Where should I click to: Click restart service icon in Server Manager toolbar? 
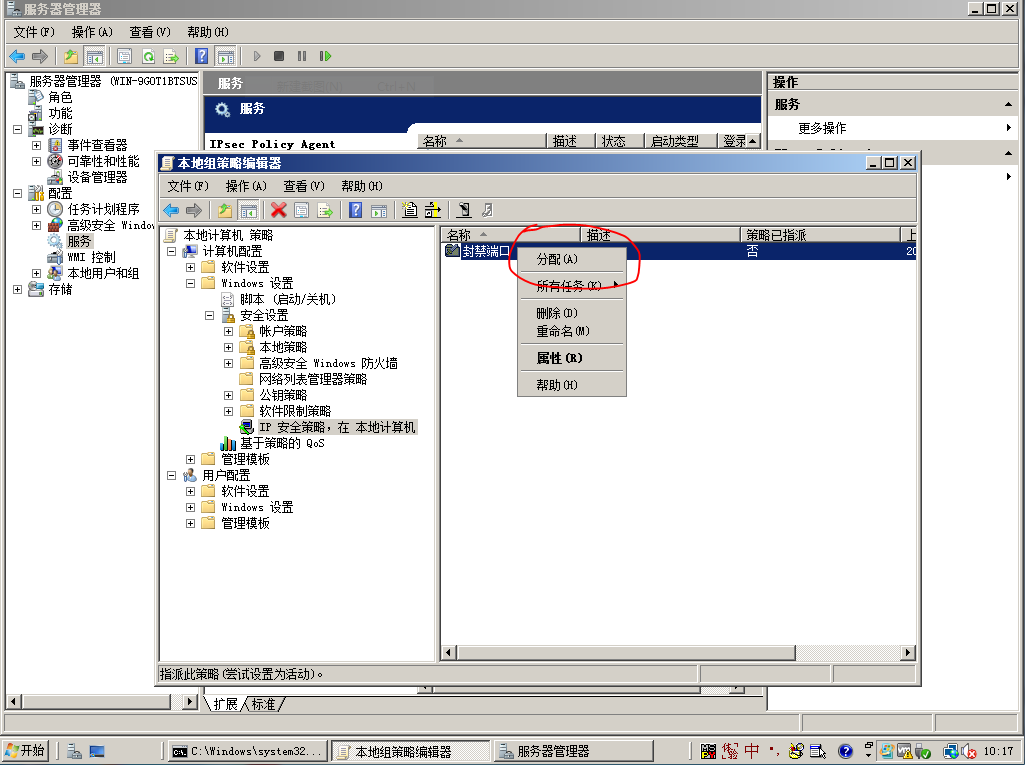325,57
